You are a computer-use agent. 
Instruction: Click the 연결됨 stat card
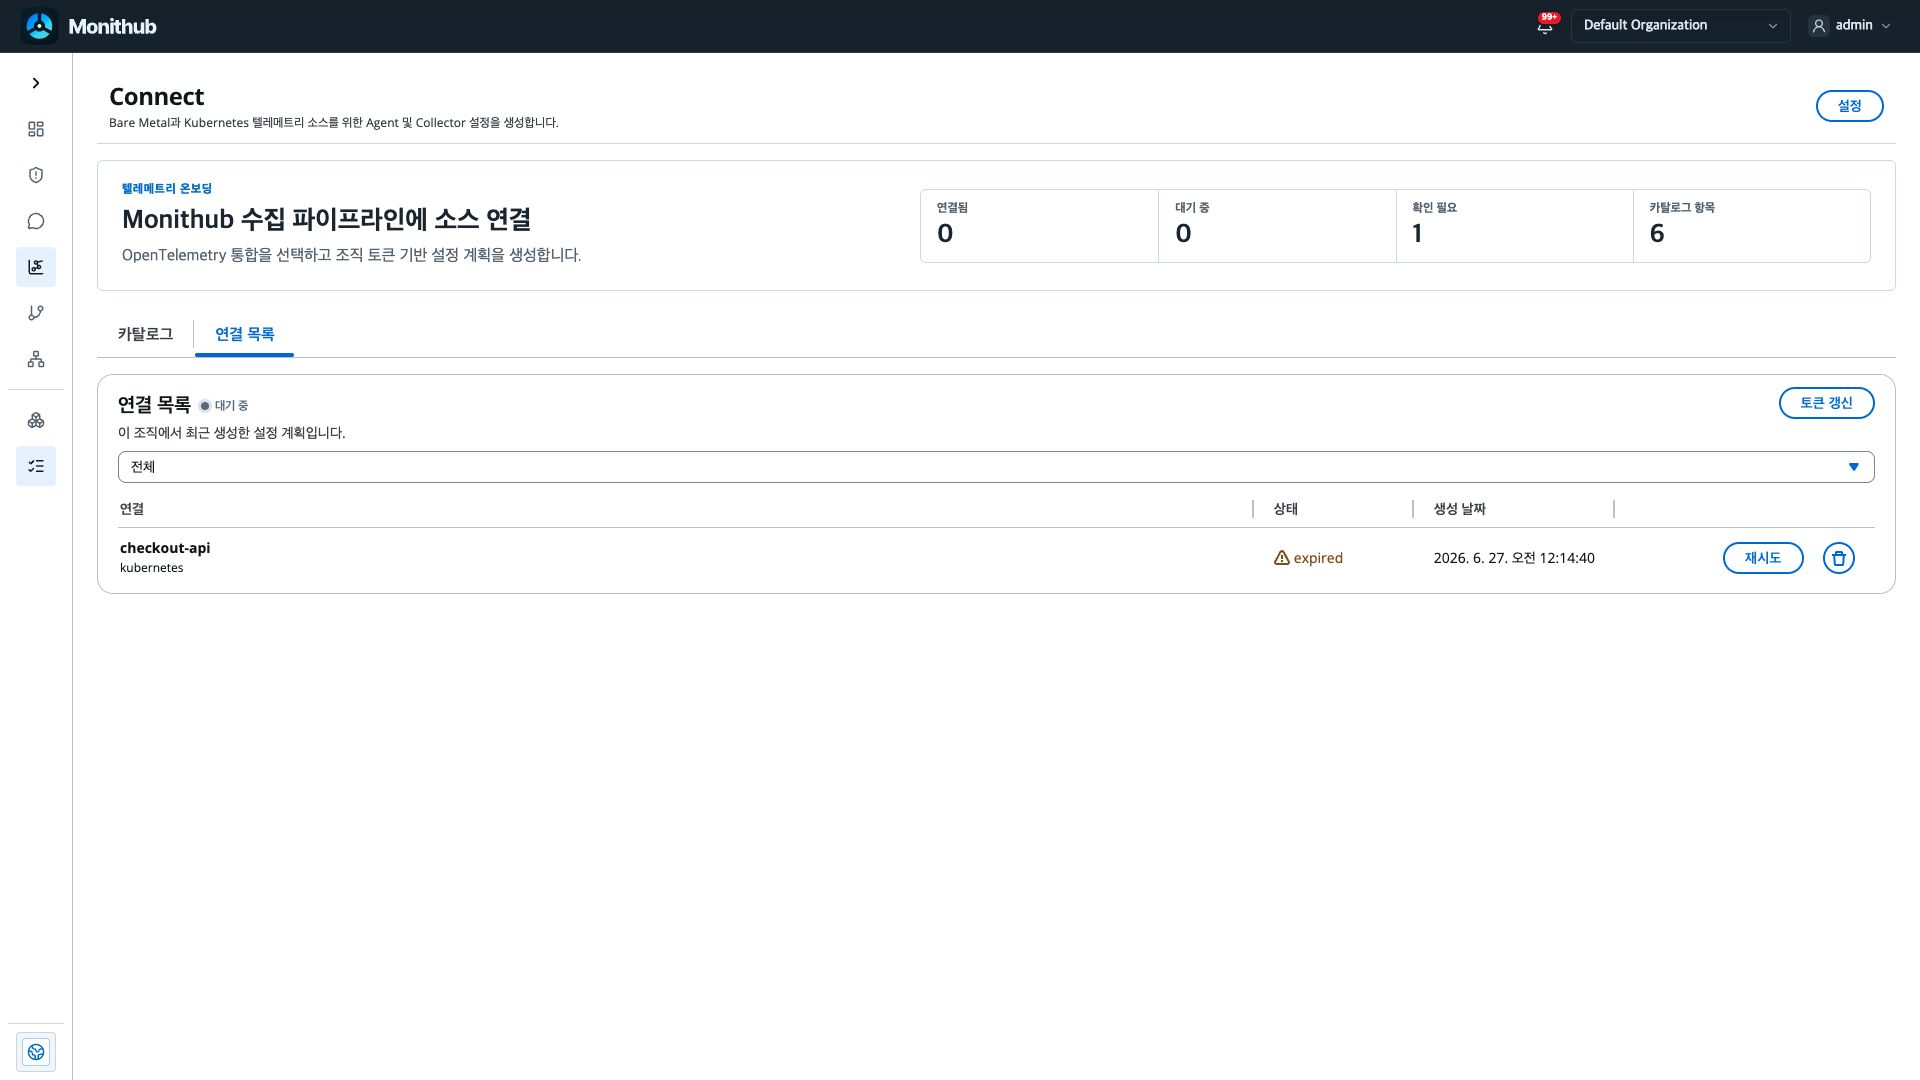(x=1039, y=226)
